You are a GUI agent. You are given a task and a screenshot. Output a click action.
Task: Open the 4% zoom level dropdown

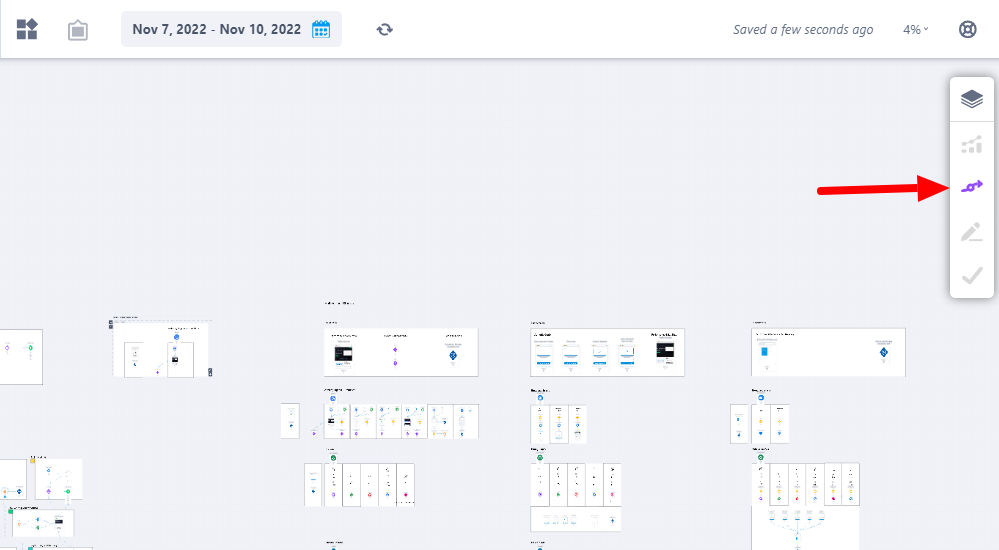[916, 29]
